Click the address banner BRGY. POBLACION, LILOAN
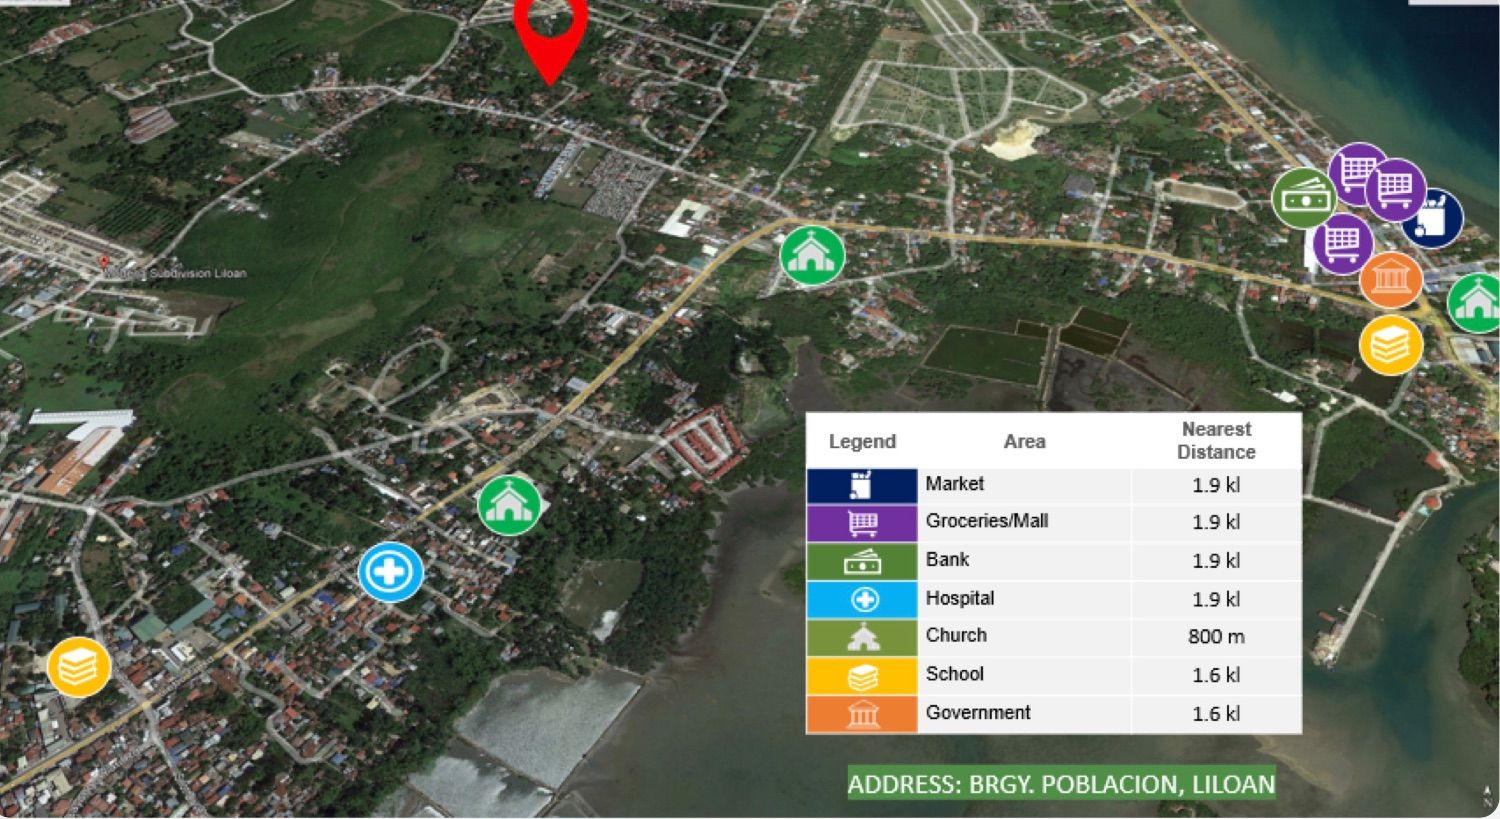 [x=1061, y=784]
